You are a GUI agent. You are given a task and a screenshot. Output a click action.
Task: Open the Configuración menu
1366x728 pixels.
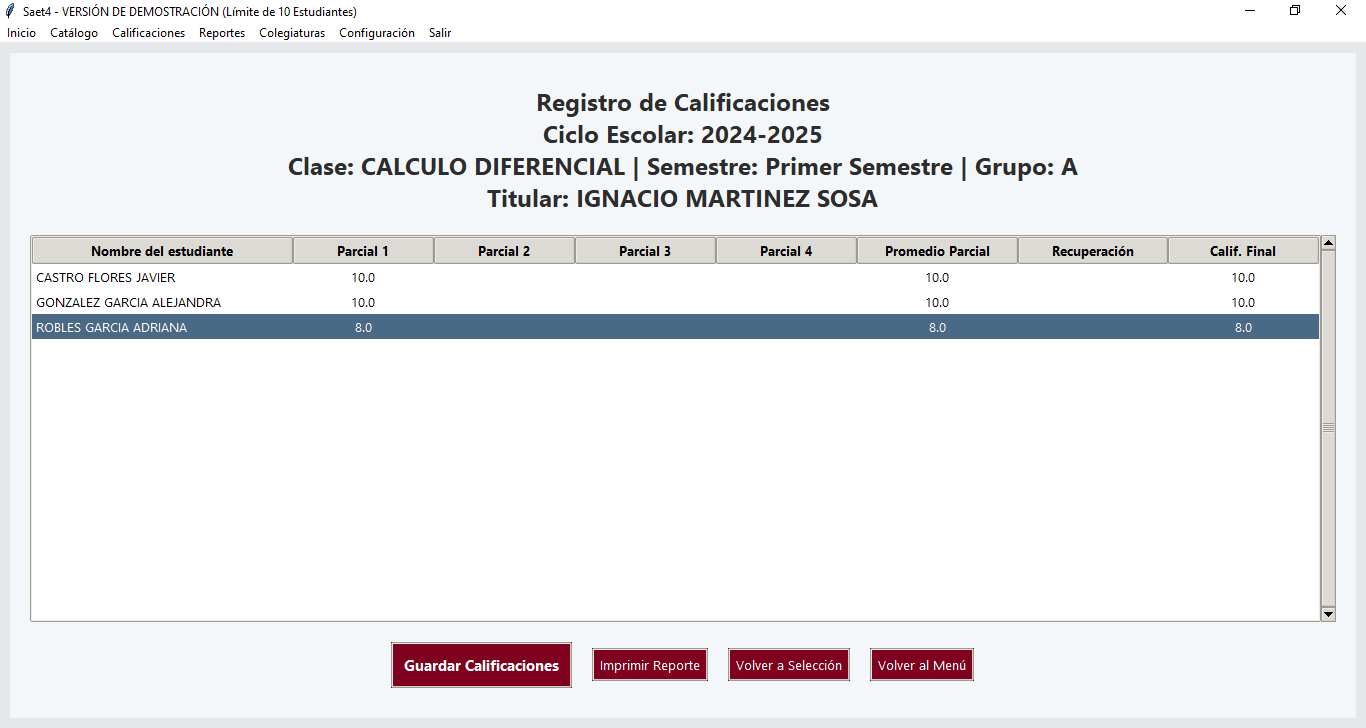tap(377, 33)
